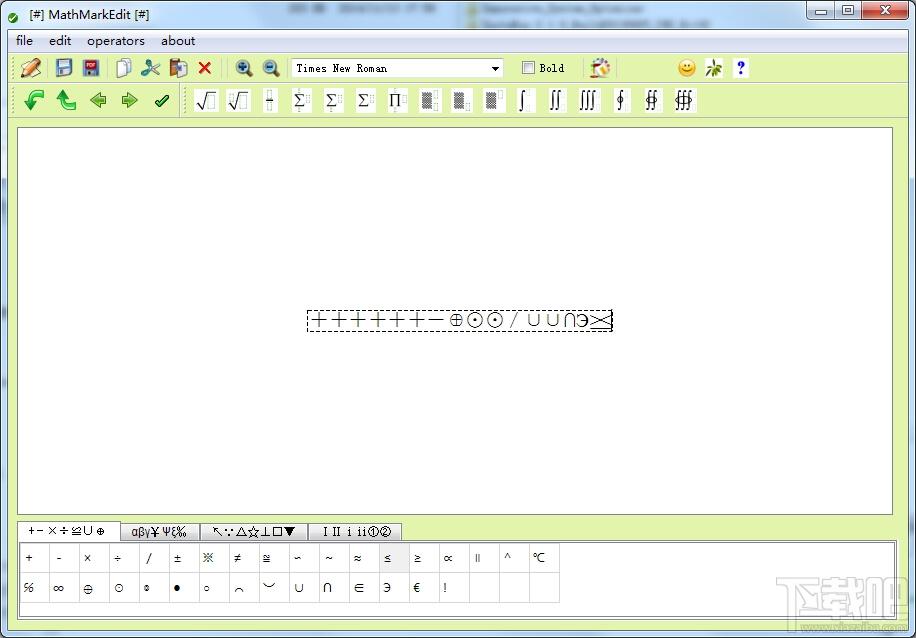Click the green up-turn arrow icon
The image size is (916, 638).
[66, 100]
